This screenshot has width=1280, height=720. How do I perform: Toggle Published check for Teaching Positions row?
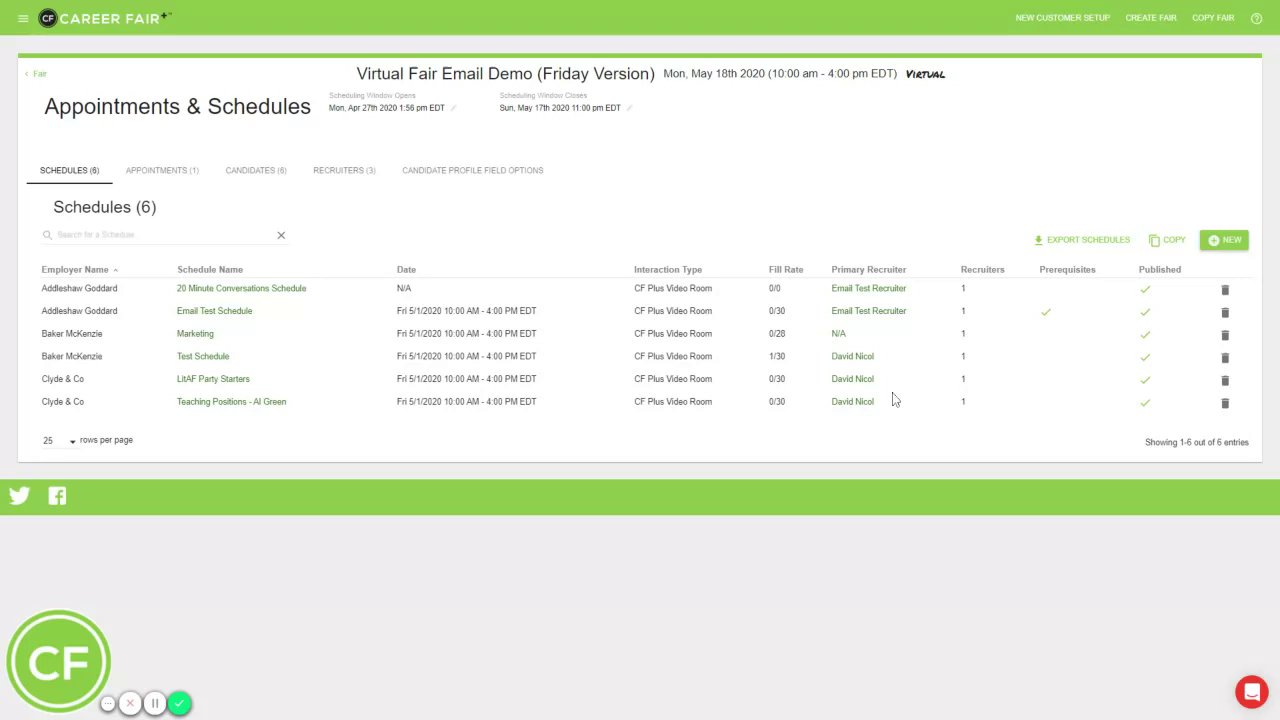[x=1145, y=403]
